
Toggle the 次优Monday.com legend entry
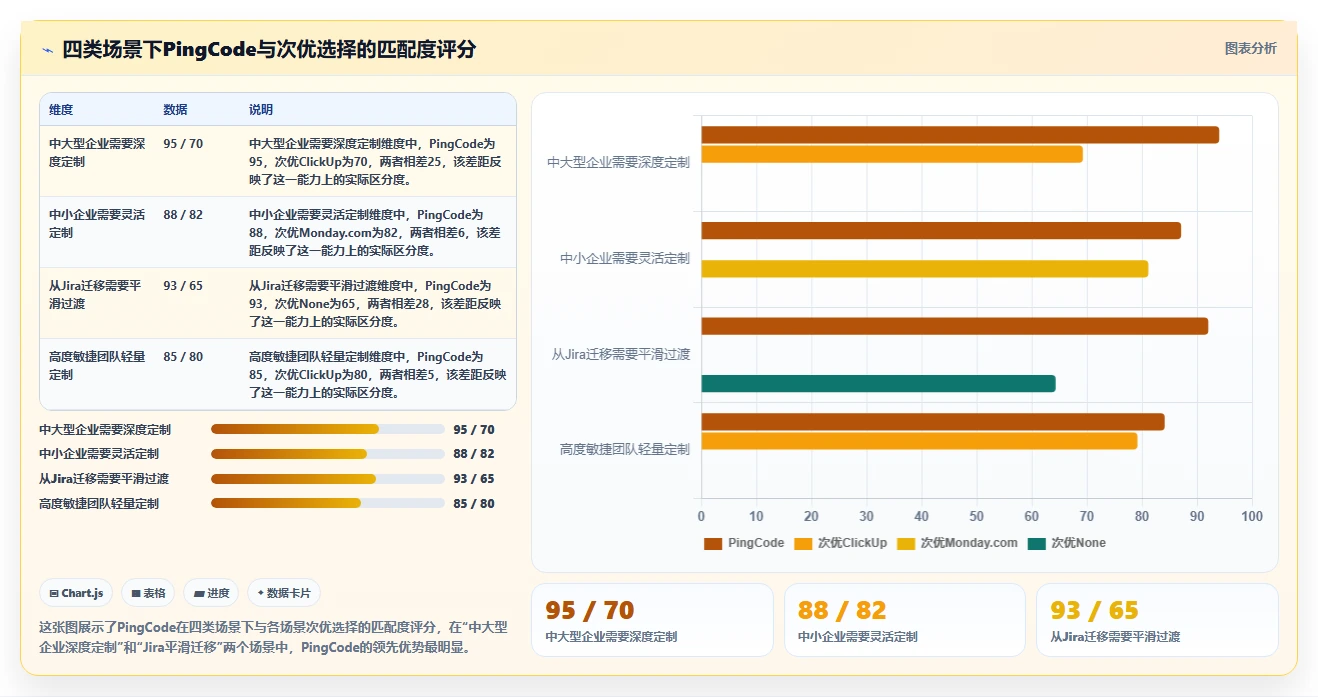957,543
